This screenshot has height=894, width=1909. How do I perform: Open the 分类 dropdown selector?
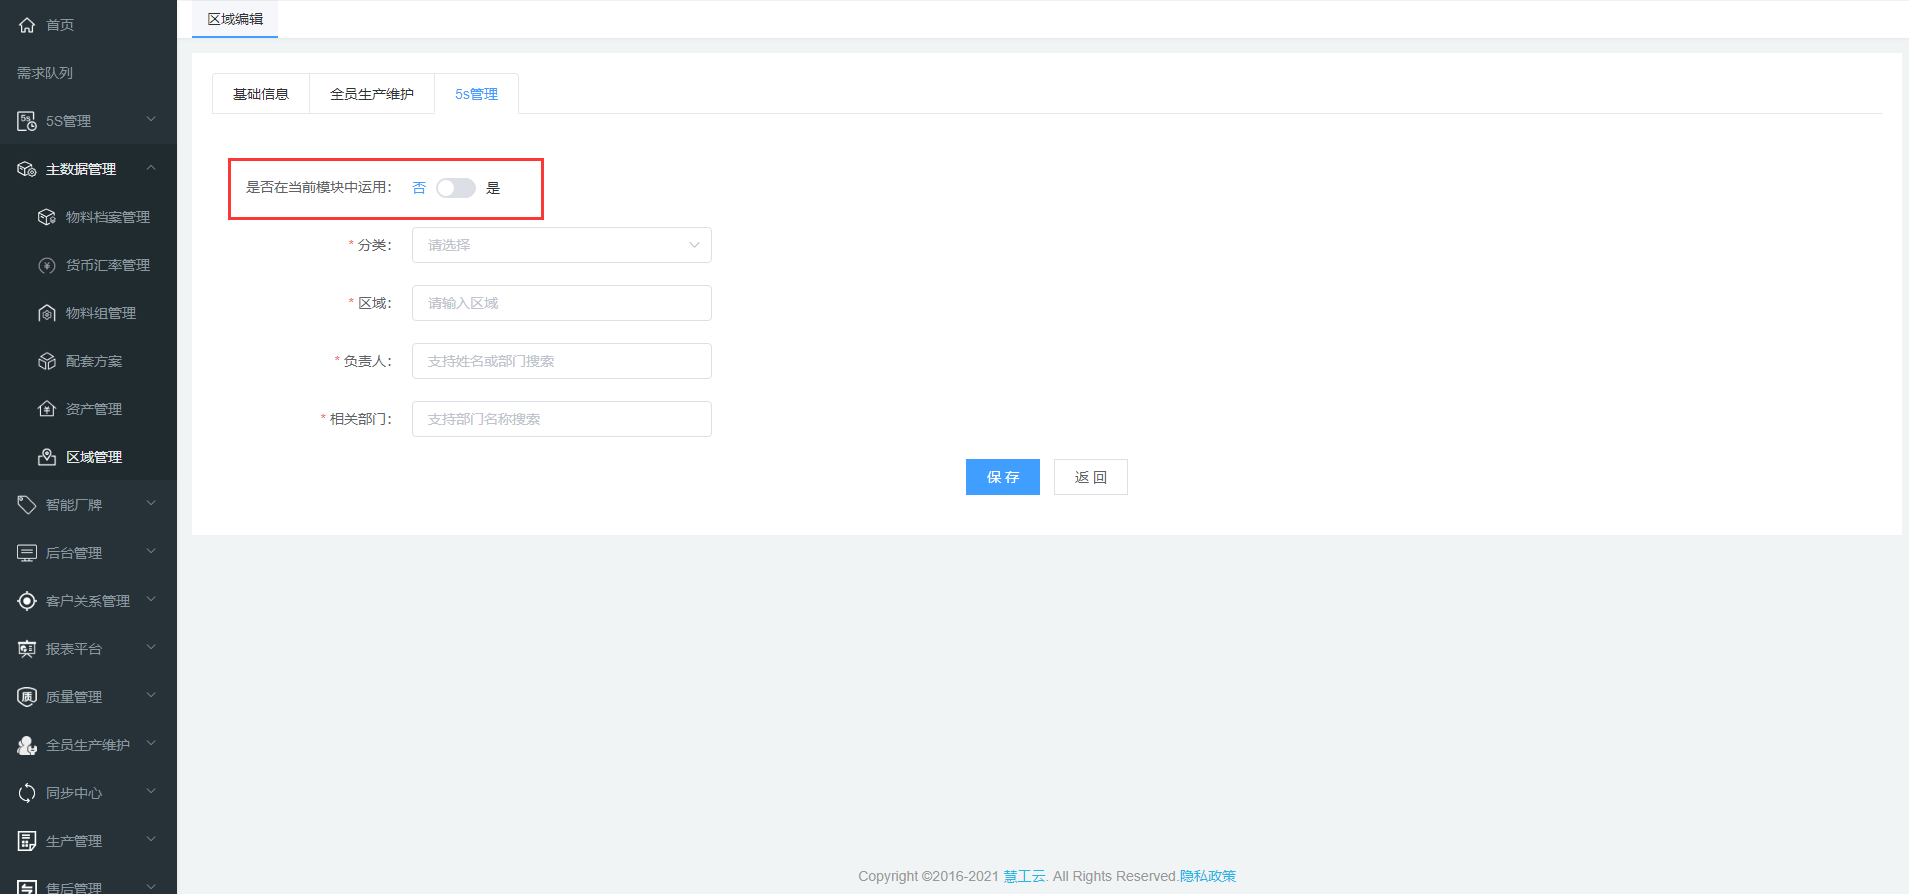(561, 245)
